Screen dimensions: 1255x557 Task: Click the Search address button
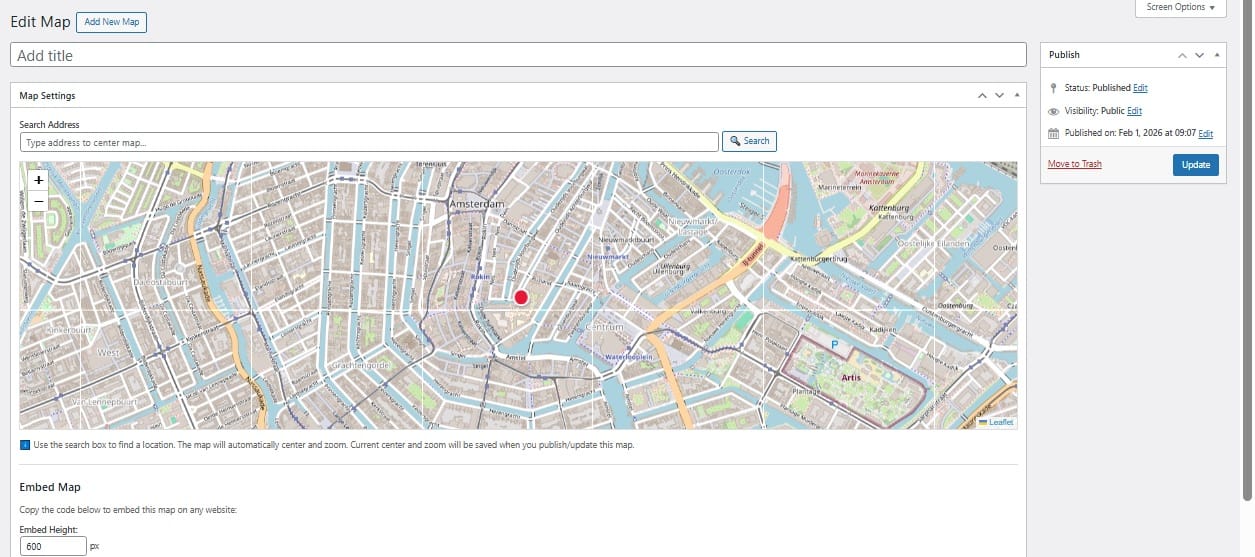click(x=749, y=141)
